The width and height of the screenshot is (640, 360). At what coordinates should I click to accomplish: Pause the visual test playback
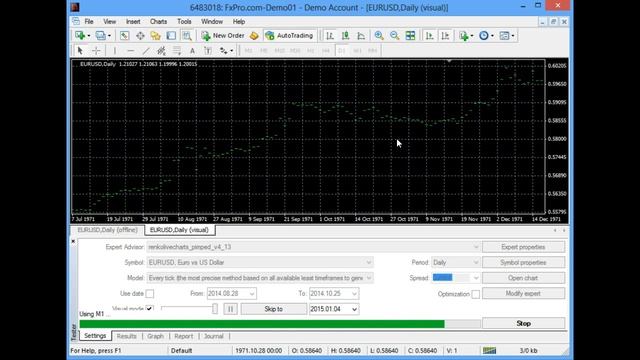230,309
